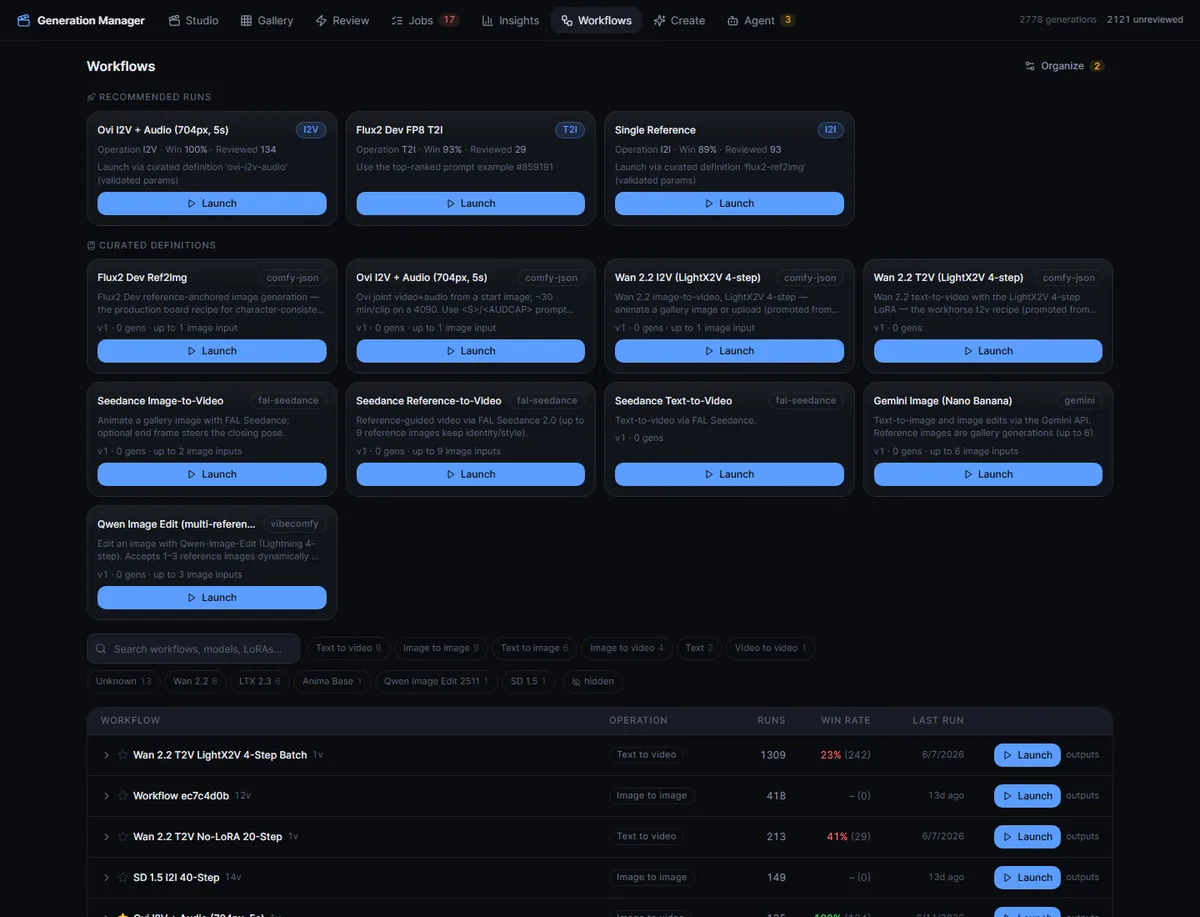
Task: Launch the Flux2 Dev FP8 T2I recommended run
Action: pyautogui.click(x=470, y=203)
